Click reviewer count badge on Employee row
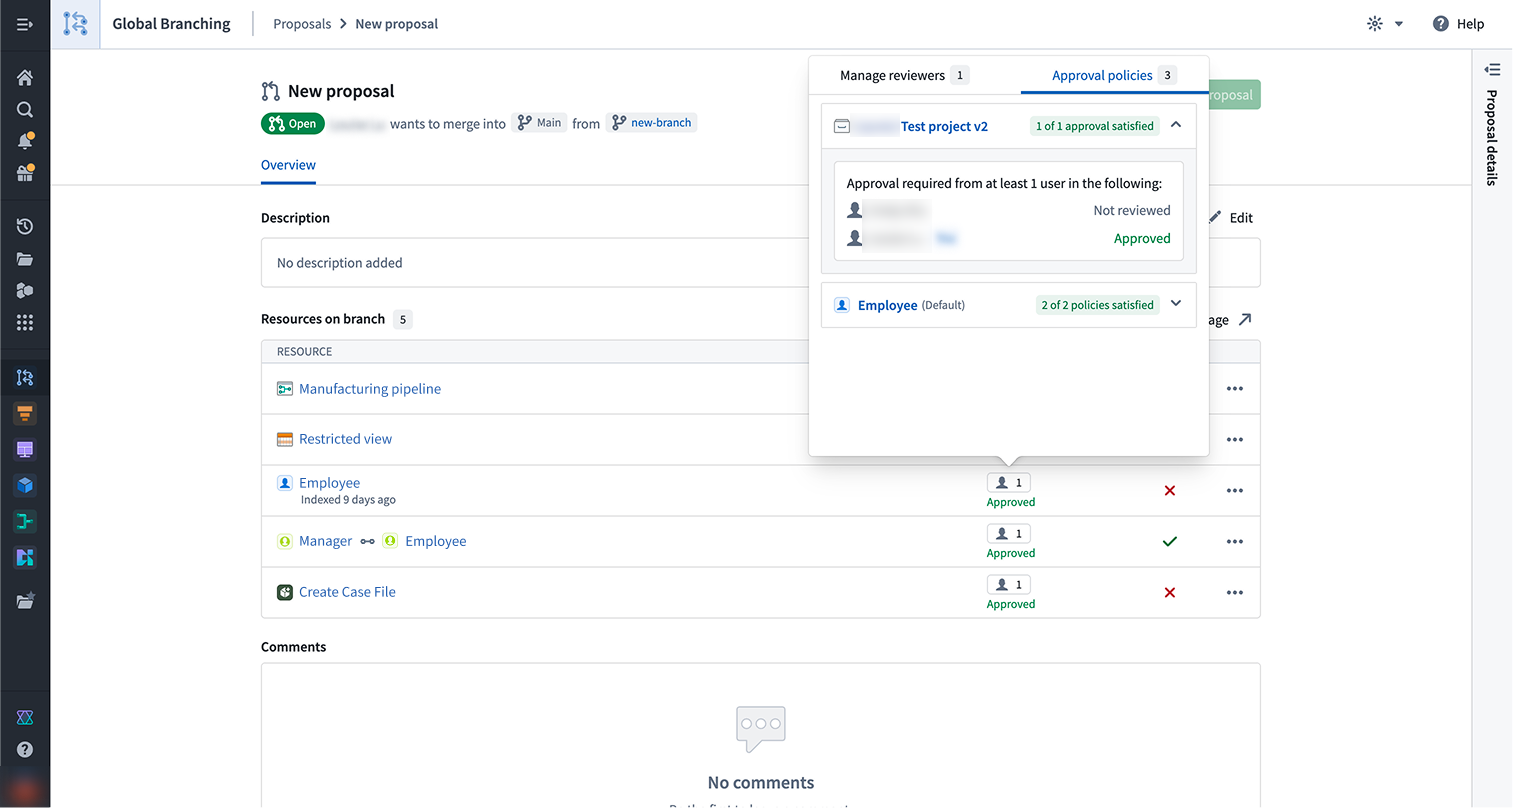1513x808 pixels. 1008,483
